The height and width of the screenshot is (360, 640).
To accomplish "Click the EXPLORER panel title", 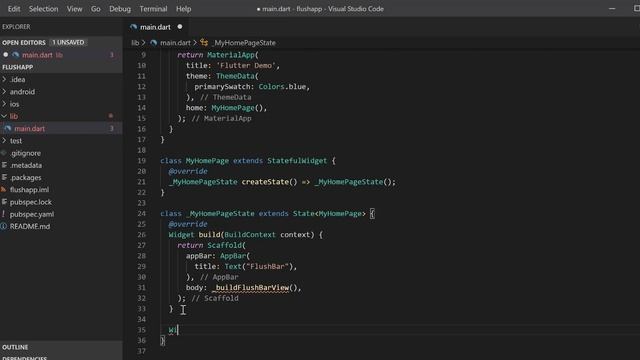I will click(x=16, y=27).
